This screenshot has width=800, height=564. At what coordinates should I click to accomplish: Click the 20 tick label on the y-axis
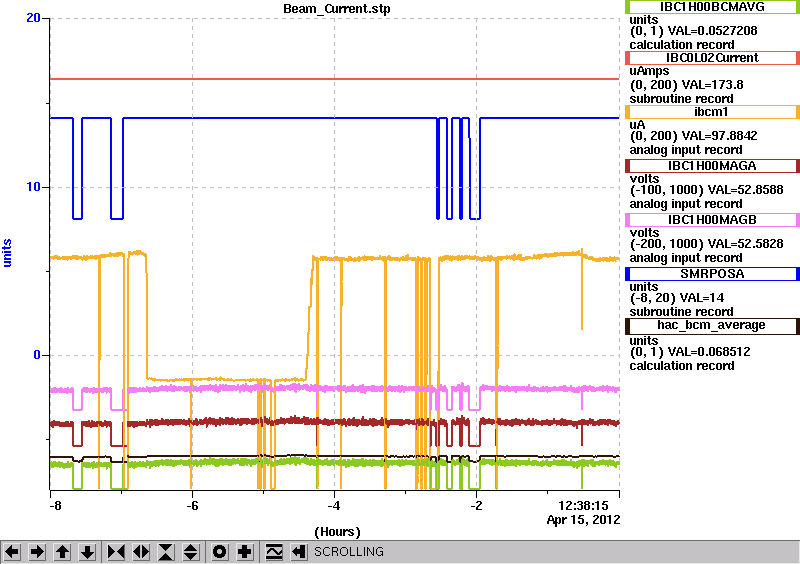coord(33,18)
